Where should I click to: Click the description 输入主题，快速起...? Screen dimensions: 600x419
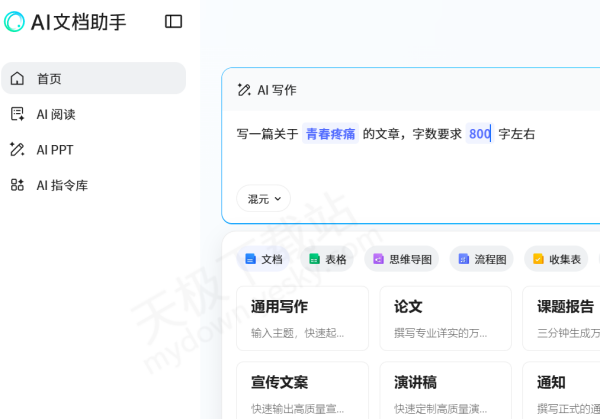297,333
